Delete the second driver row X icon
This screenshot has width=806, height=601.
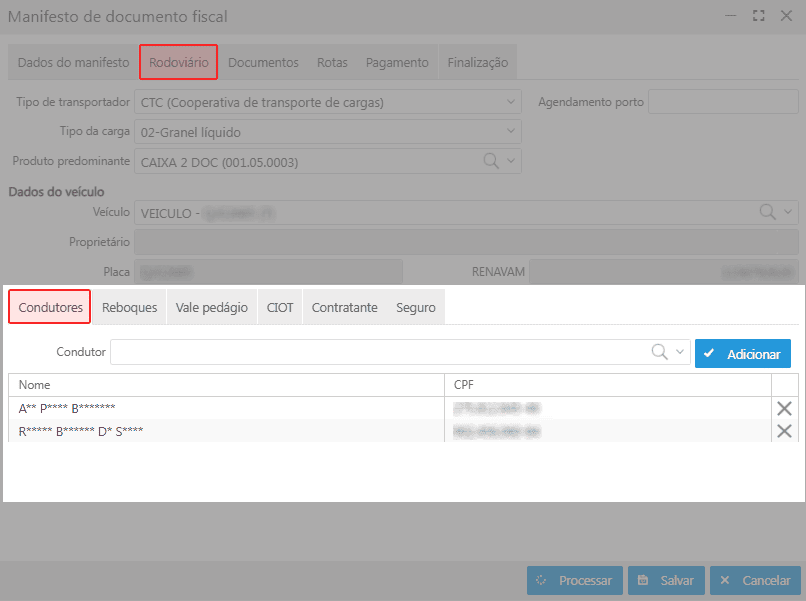point(784,431)
